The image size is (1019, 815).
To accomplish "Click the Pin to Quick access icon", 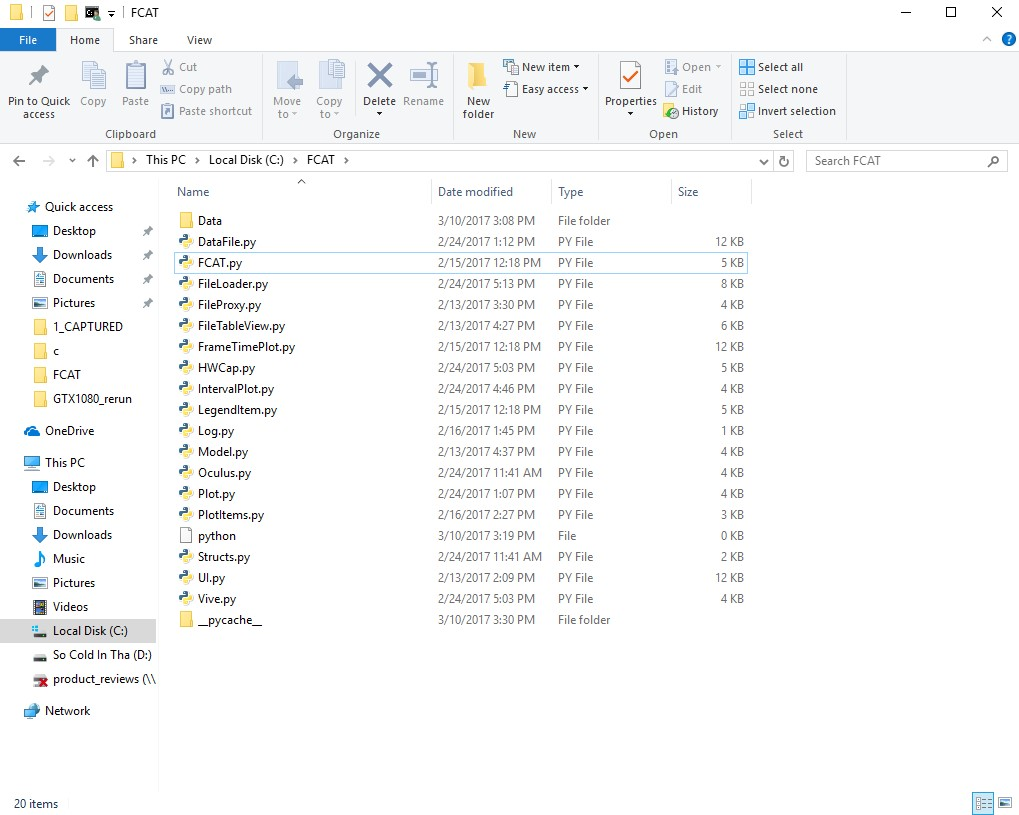I will pyautogui.click(x=38, y=77).
